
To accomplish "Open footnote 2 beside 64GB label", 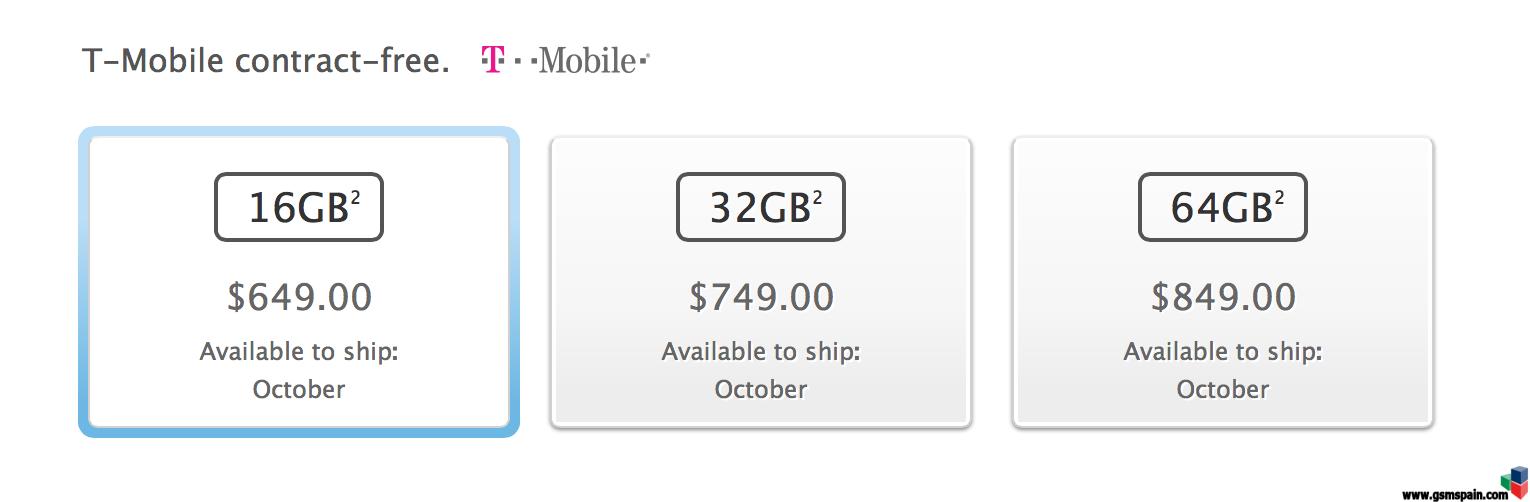I will click(x=1279, y=196).
